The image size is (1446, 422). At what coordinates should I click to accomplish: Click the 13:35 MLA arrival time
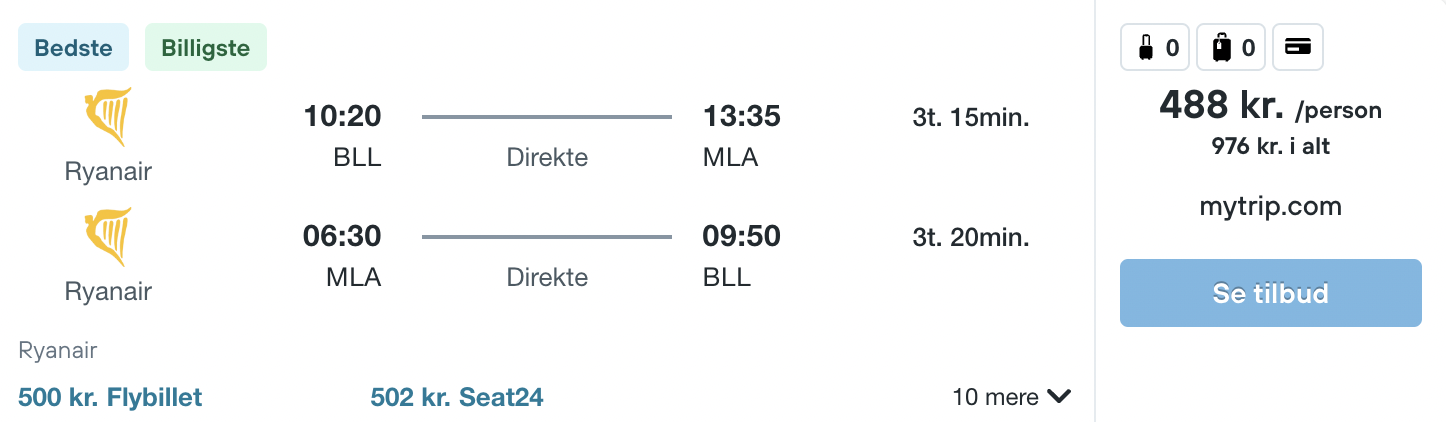click(x=742, y=117)
